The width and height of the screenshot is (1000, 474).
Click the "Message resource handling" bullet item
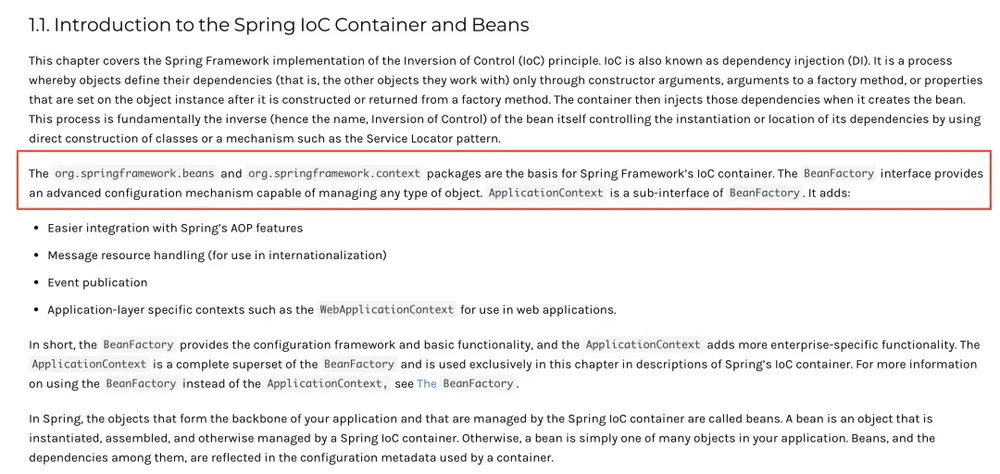click(x=217, y=255)
